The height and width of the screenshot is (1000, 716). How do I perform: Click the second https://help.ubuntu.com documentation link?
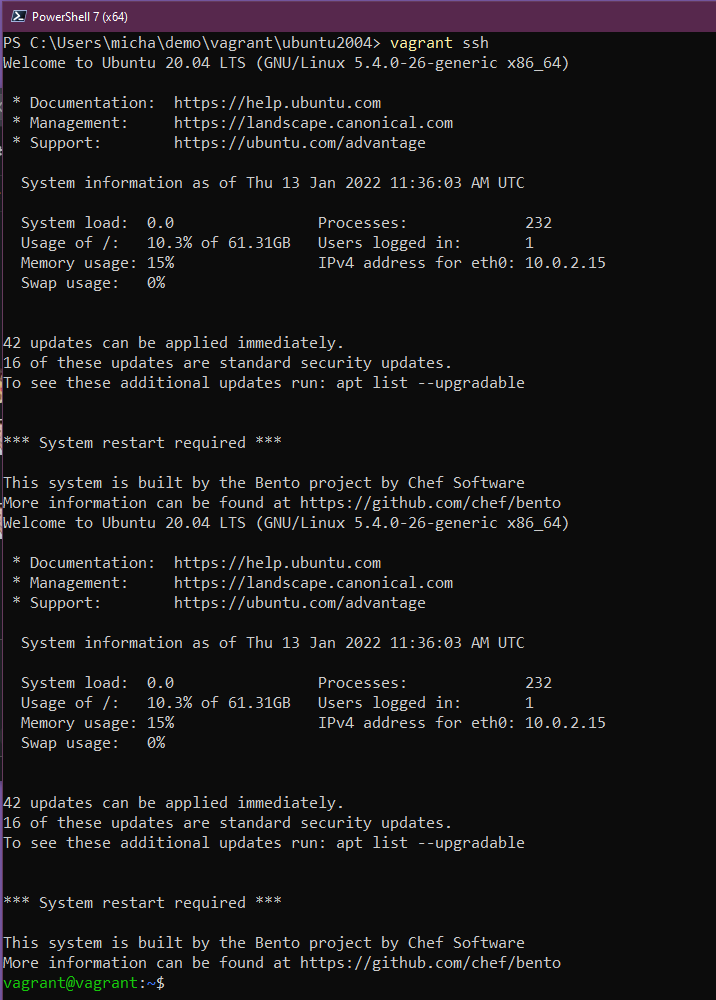click(277, 562)
